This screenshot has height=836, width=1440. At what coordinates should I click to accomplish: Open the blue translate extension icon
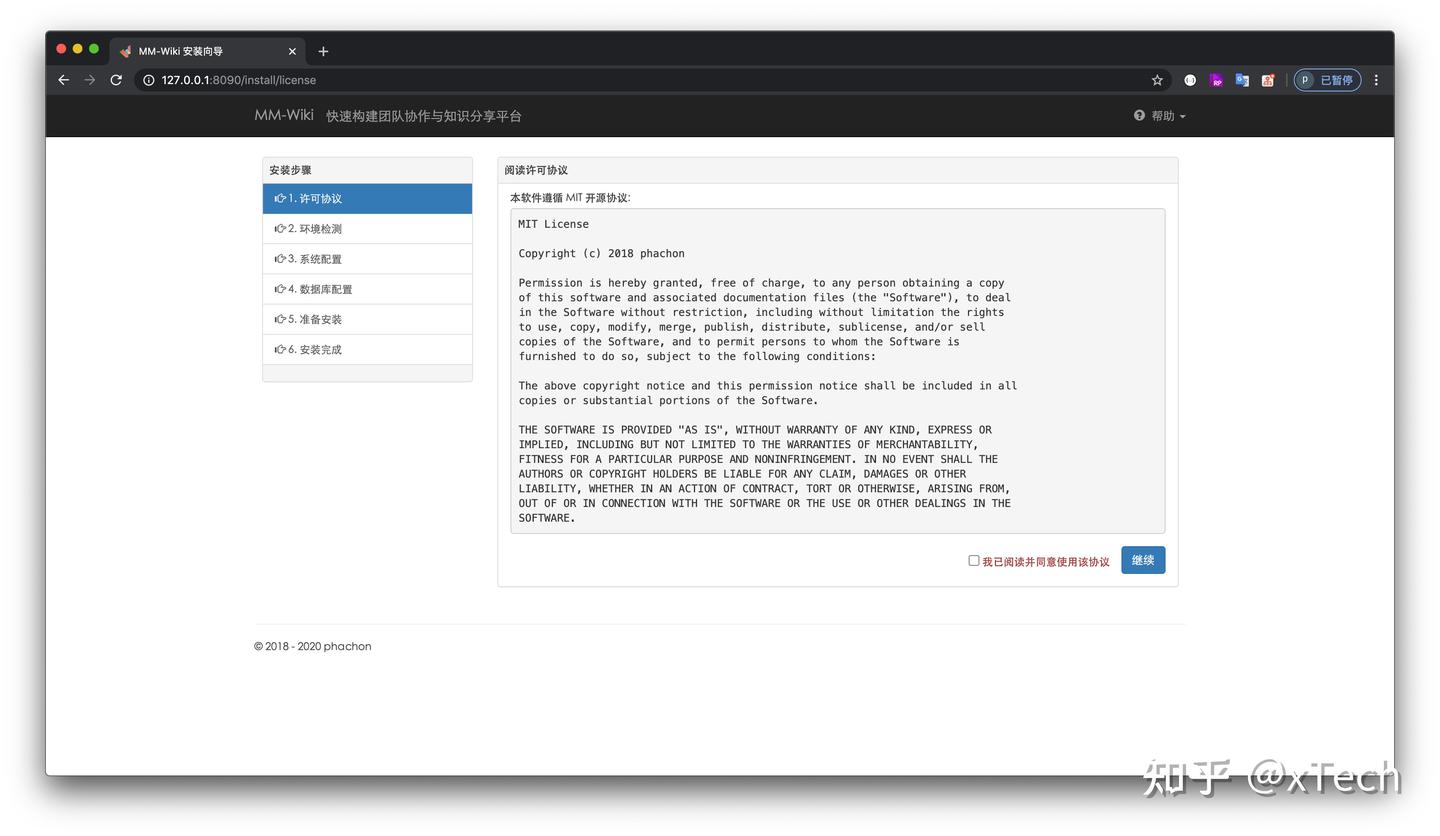[1242, 80]
